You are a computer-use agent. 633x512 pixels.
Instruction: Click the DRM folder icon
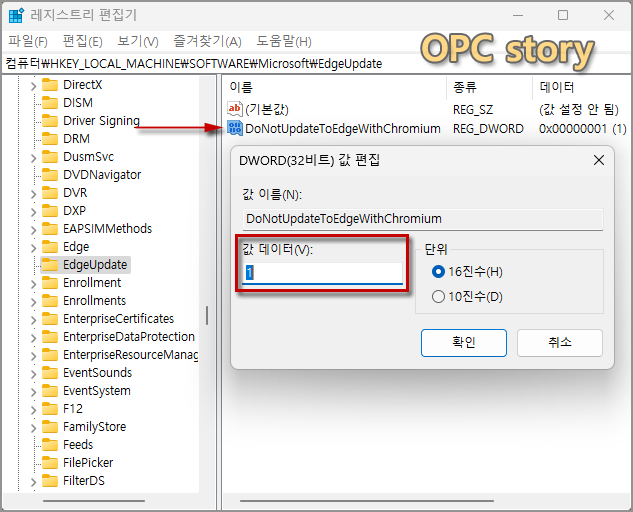[x=50, y=138]
